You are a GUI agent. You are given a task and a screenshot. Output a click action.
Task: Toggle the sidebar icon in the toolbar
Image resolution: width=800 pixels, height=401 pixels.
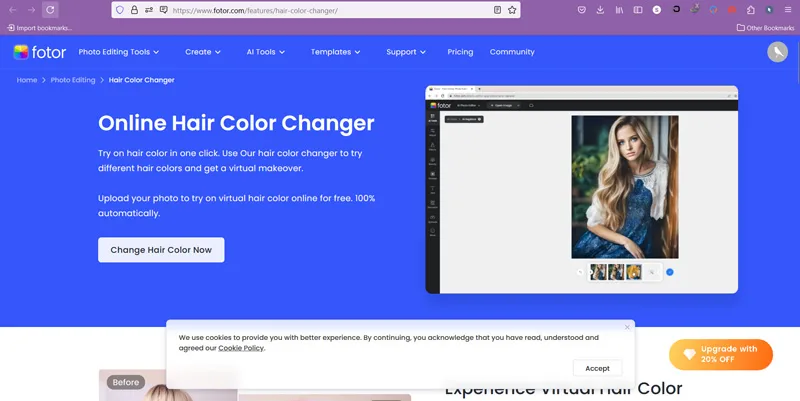tap(638, 10)
